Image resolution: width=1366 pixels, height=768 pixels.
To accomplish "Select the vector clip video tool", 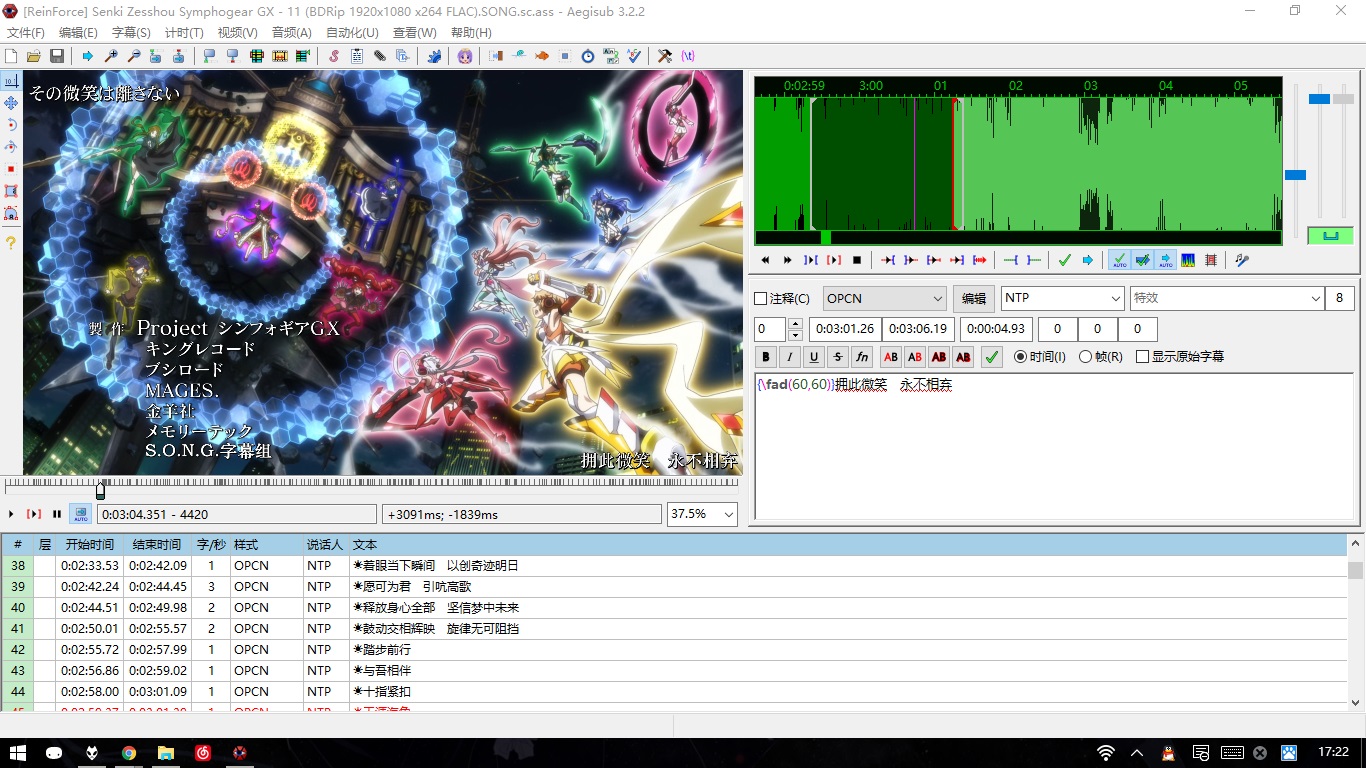I will coord(11,213).
